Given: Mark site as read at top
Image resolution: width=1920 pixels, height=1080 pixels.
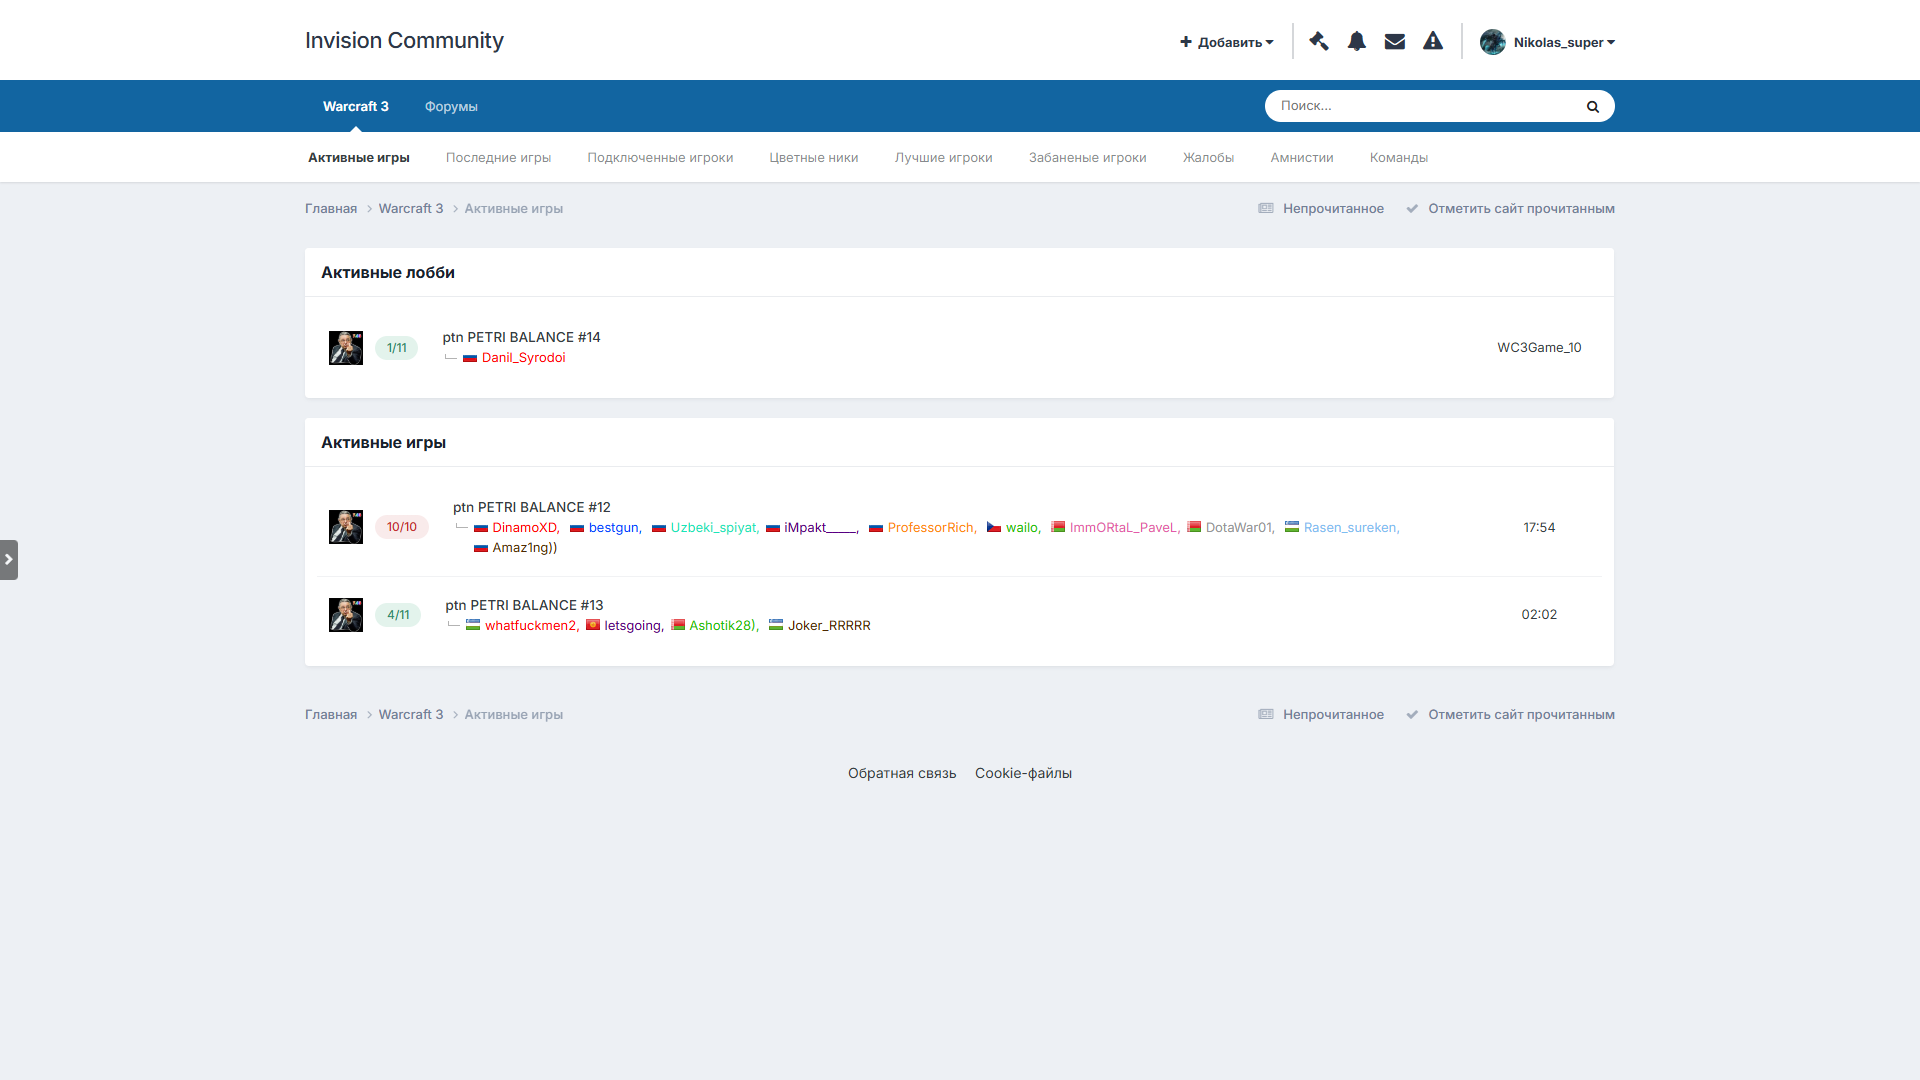Looking at the screenshot, I should pos(1520,209).
